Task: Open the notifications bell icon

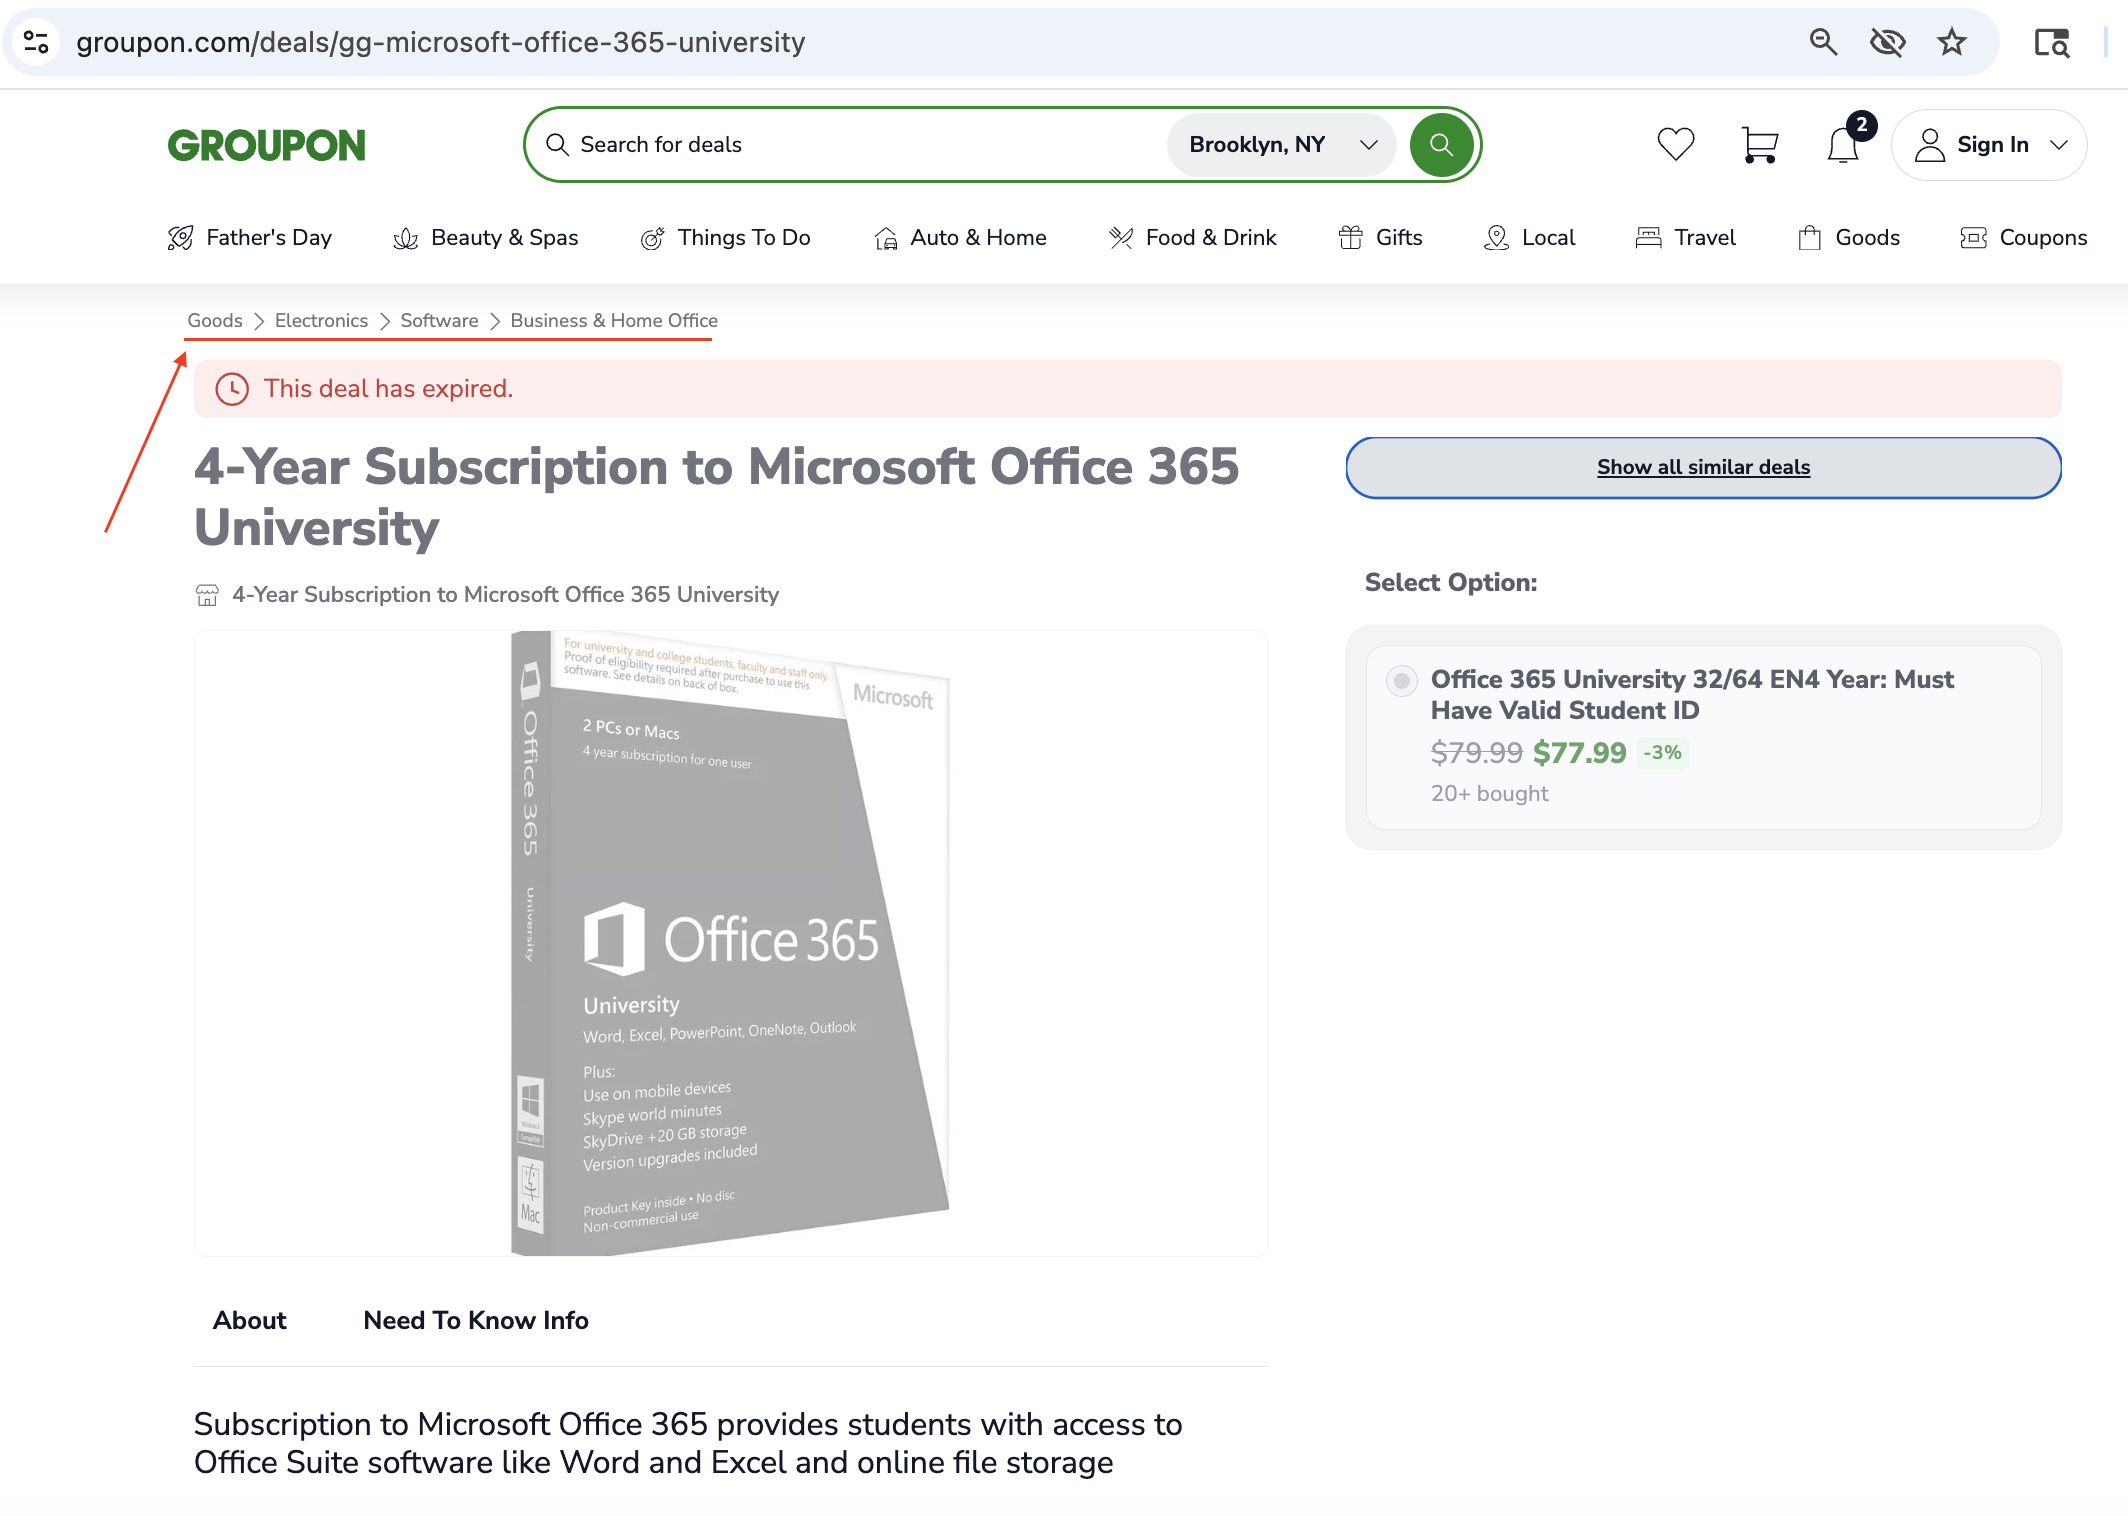Action: pos(1843,145)
